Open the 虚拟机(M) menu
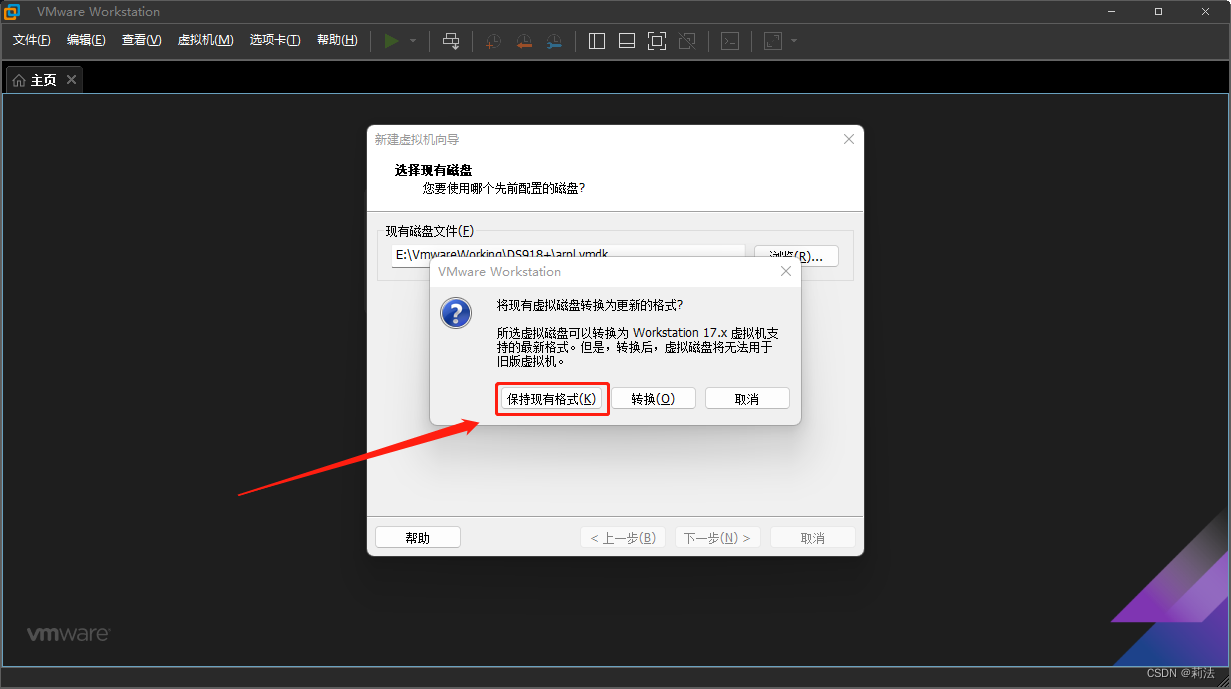Screen dimensions: 1231x689 click(205, 40)
